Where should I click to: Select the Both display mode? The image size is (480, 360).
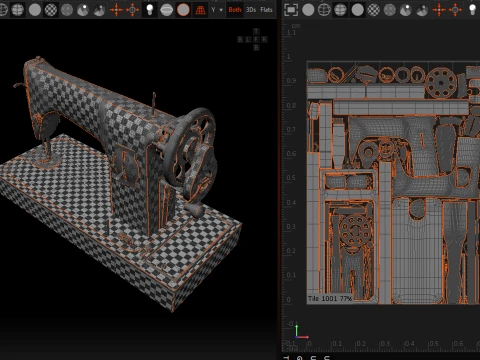(235, 10)
